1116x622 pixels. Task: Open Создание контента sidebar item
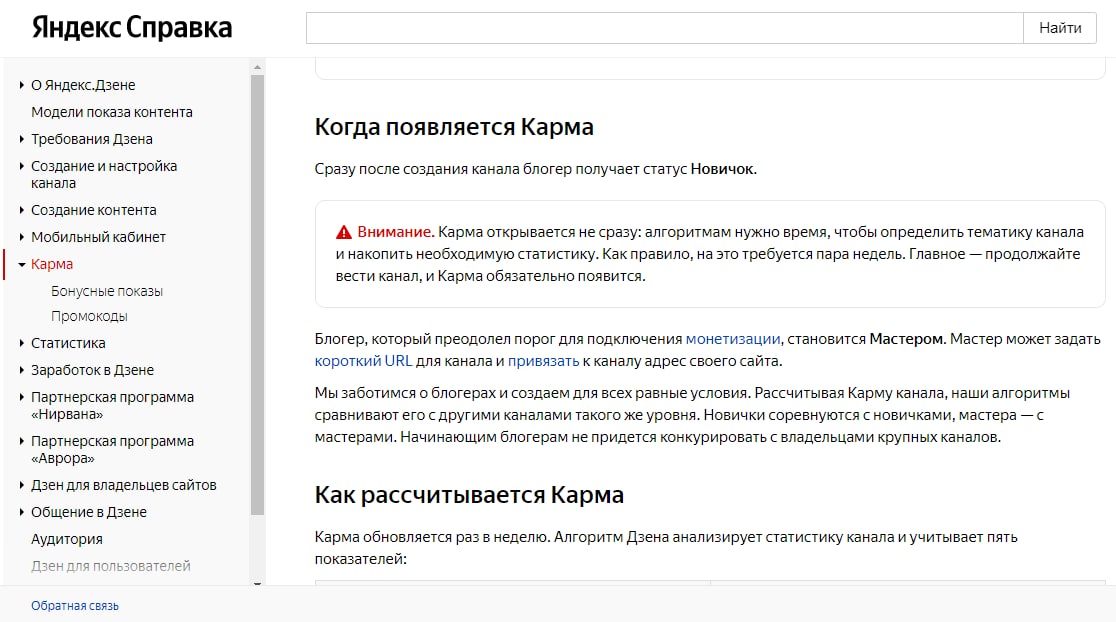pos(93,210)
